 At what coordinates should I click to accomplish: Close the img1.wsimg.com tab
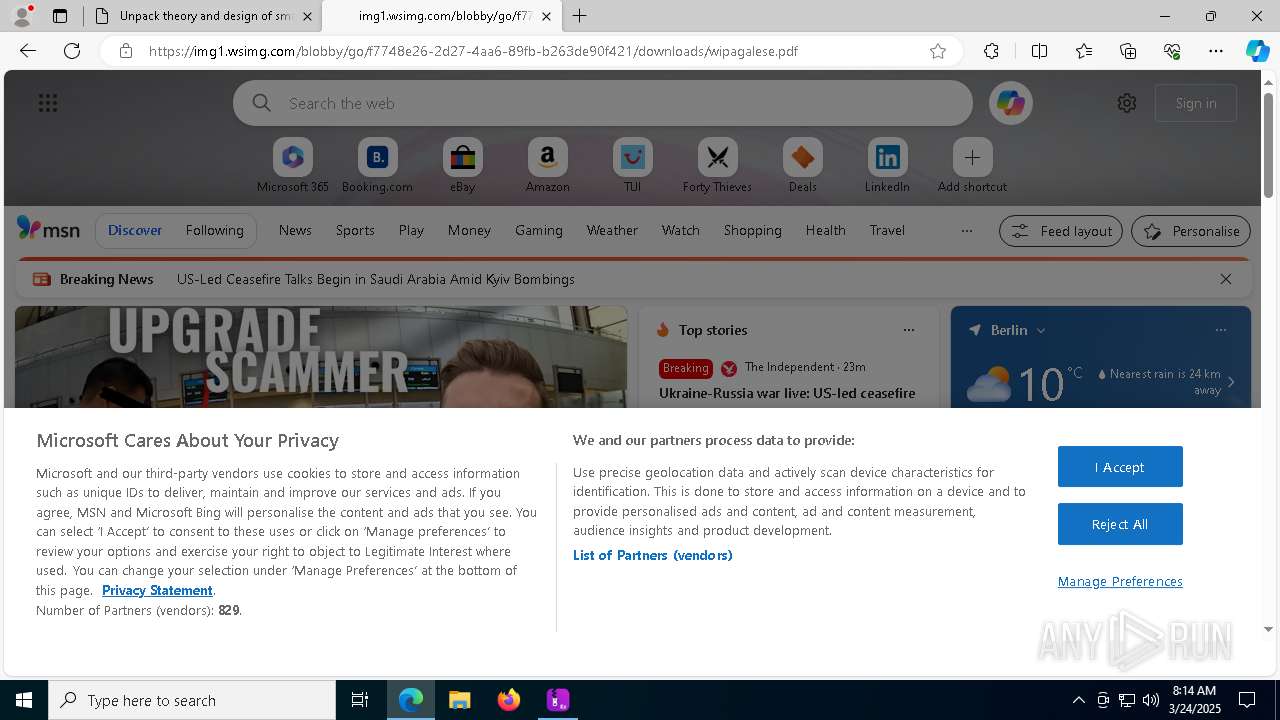click(x=545, y=16)
